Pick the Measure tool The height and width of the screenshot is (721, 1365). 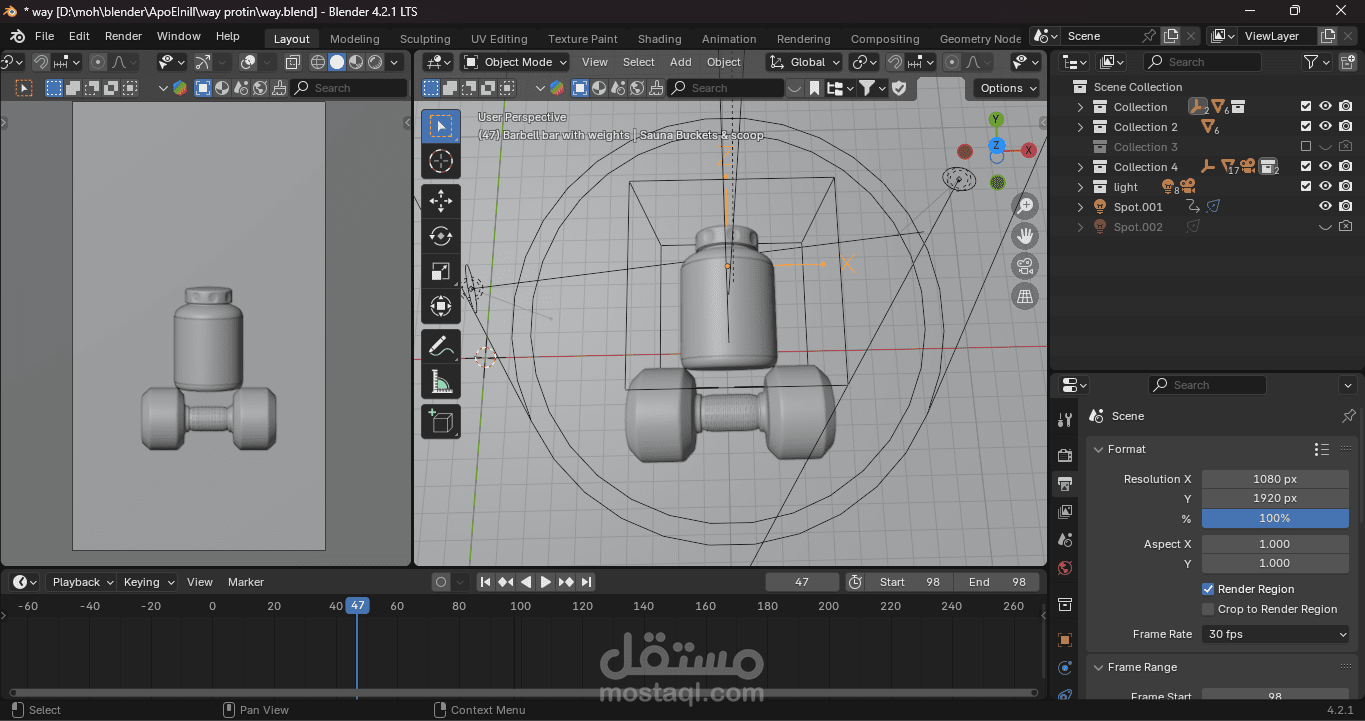tap(440, 382)
